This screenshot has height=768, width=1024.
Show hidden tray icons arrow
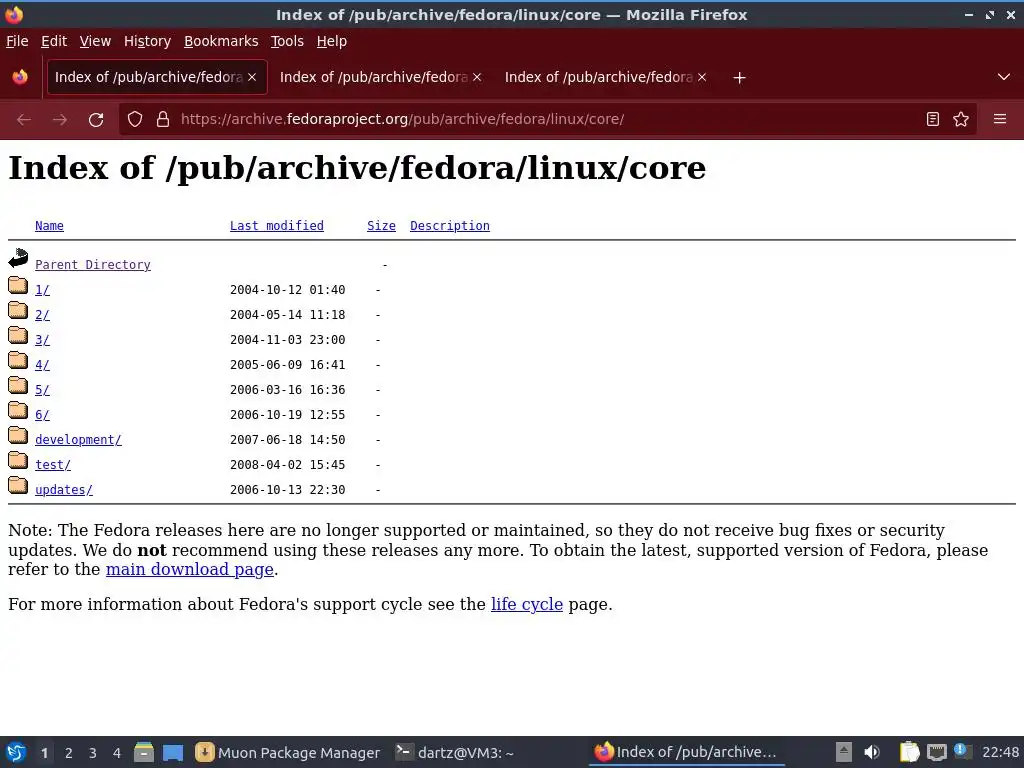click(x=844, y=753)
